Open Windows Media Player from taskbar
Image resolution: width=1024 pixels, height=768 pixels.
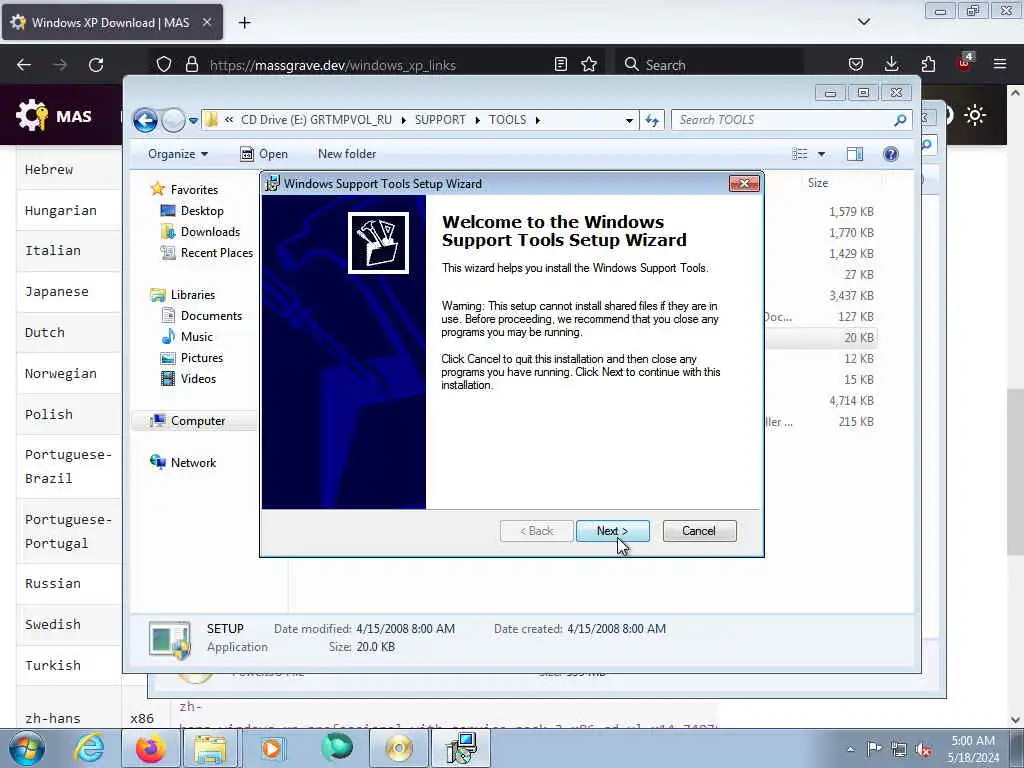coord(272,748)
